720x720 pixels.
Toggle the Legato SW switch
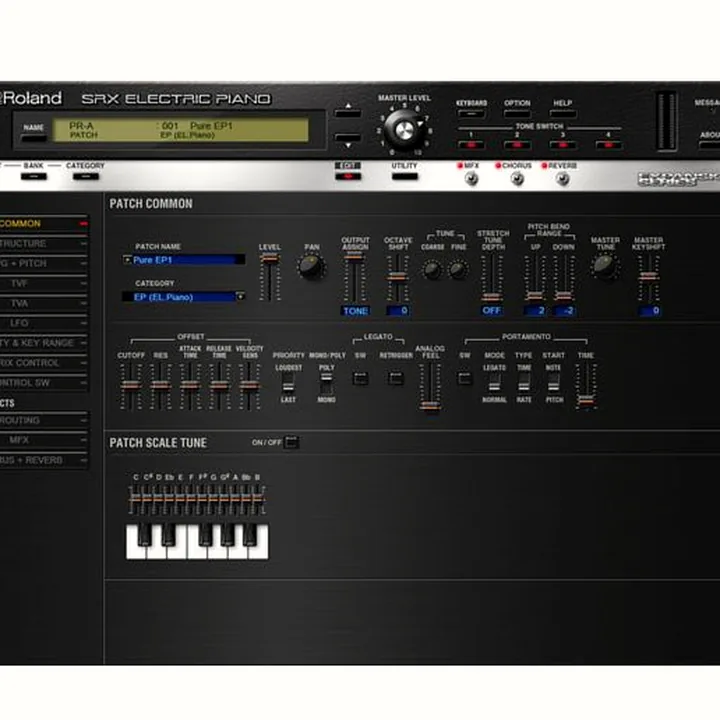360,378
